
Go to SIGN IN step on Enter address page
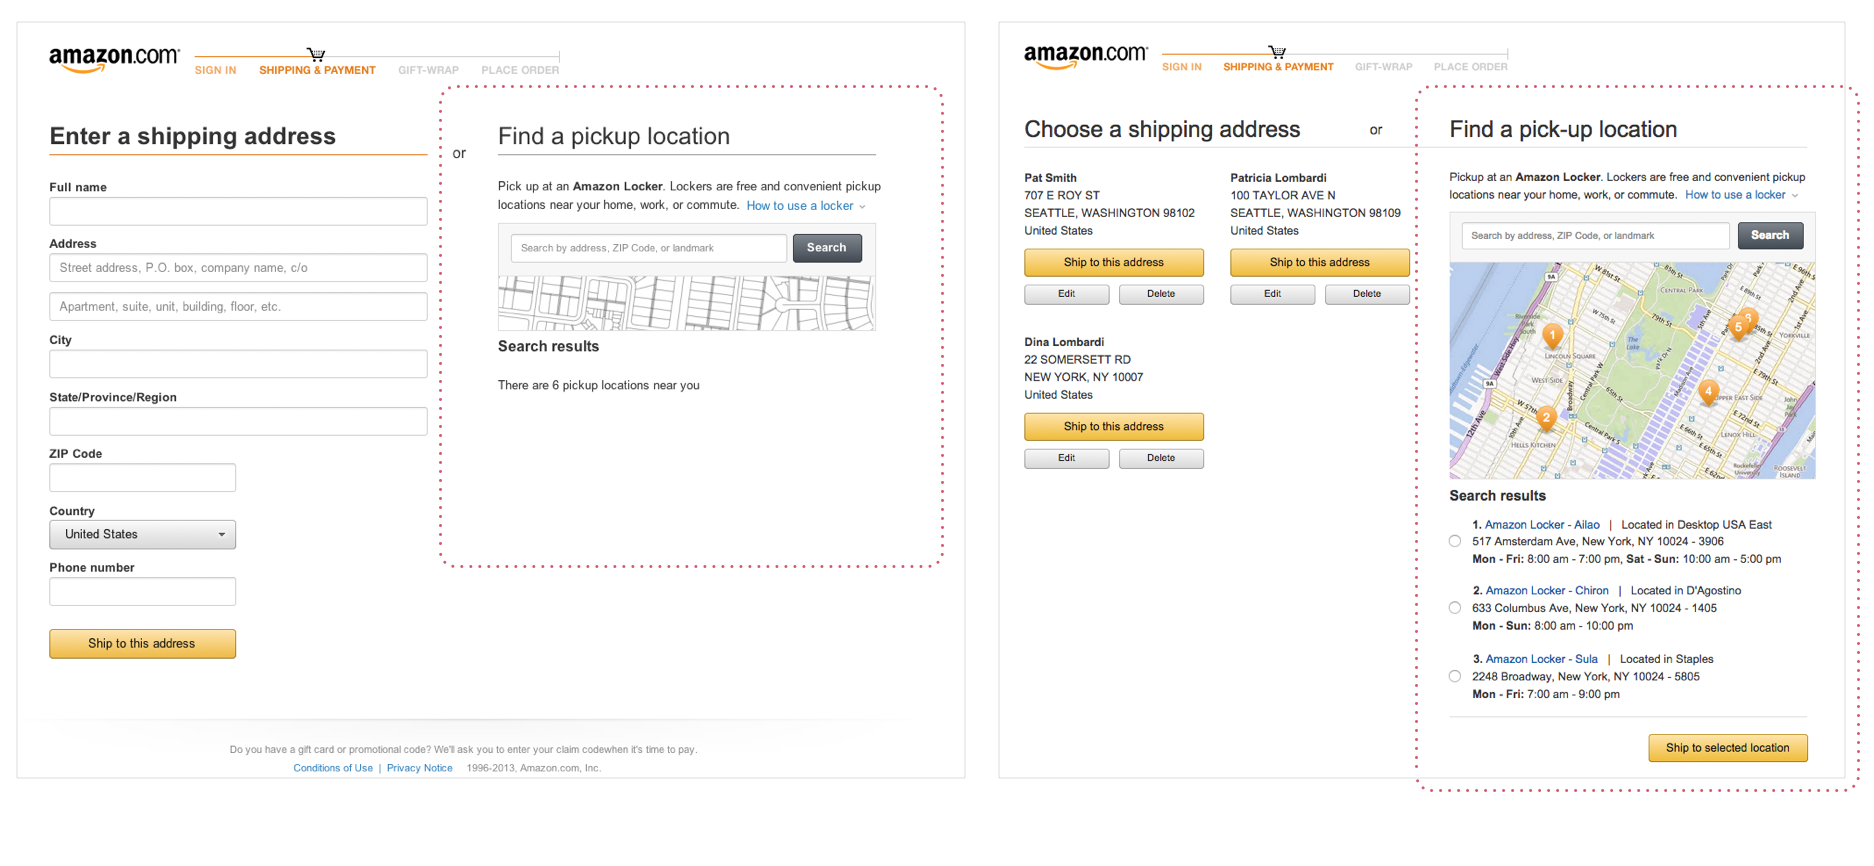[216, 70]
